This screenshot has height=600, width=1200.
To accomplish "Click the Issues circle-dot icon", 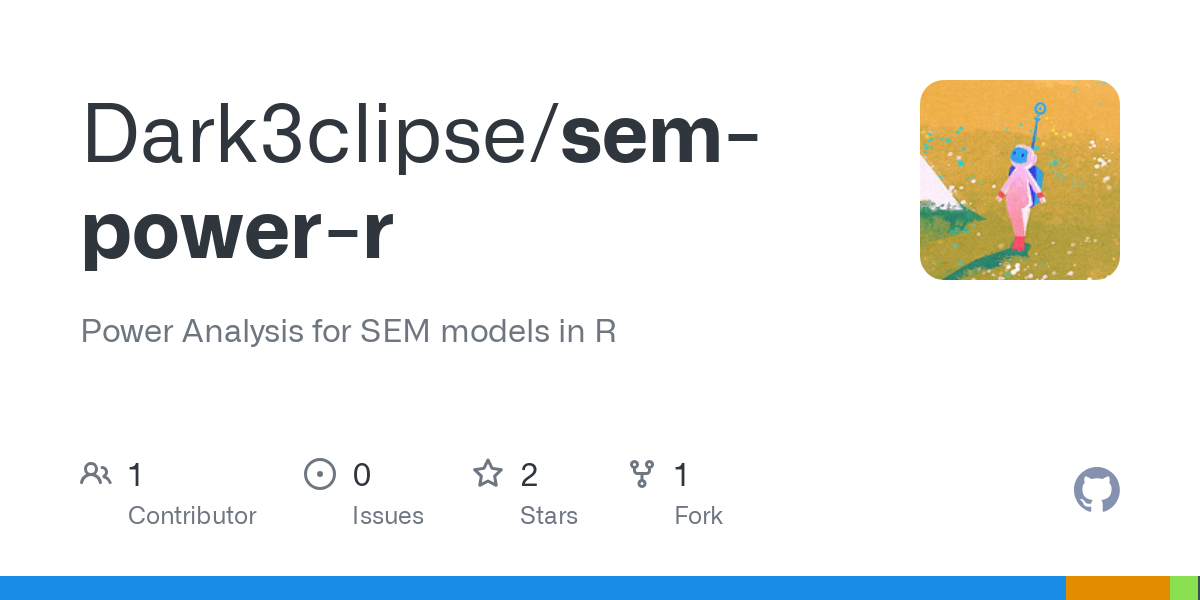I will 319,474.
